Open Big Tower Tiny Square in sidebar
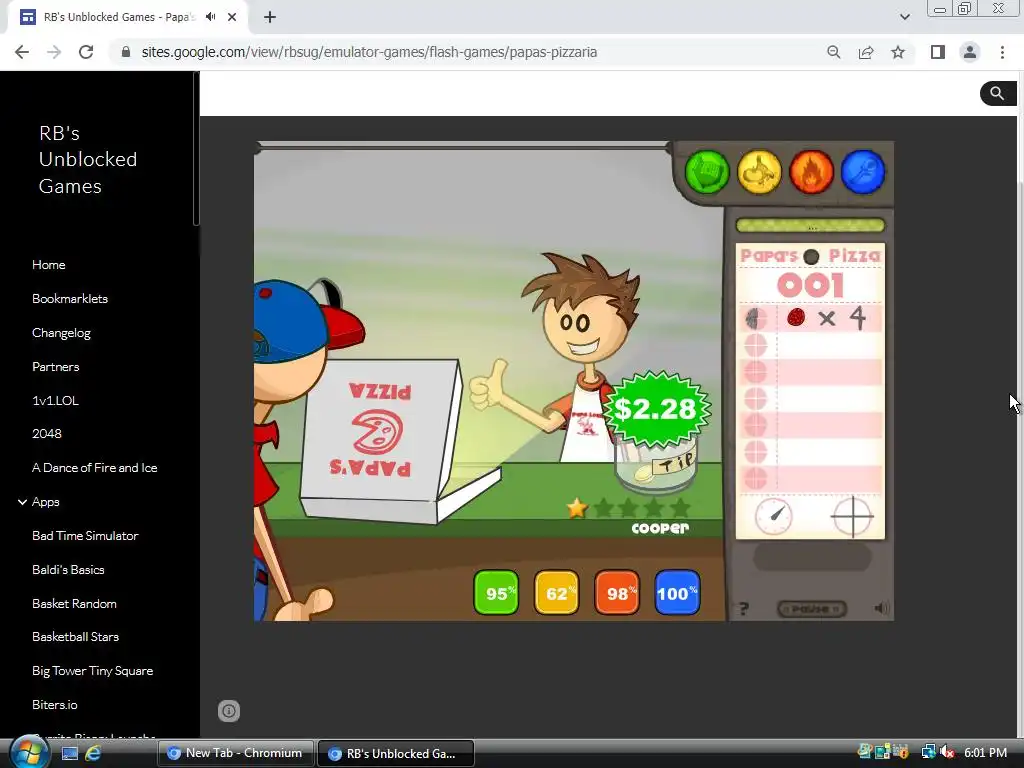This screenshot has width=1024, height=768. [92, 671]
